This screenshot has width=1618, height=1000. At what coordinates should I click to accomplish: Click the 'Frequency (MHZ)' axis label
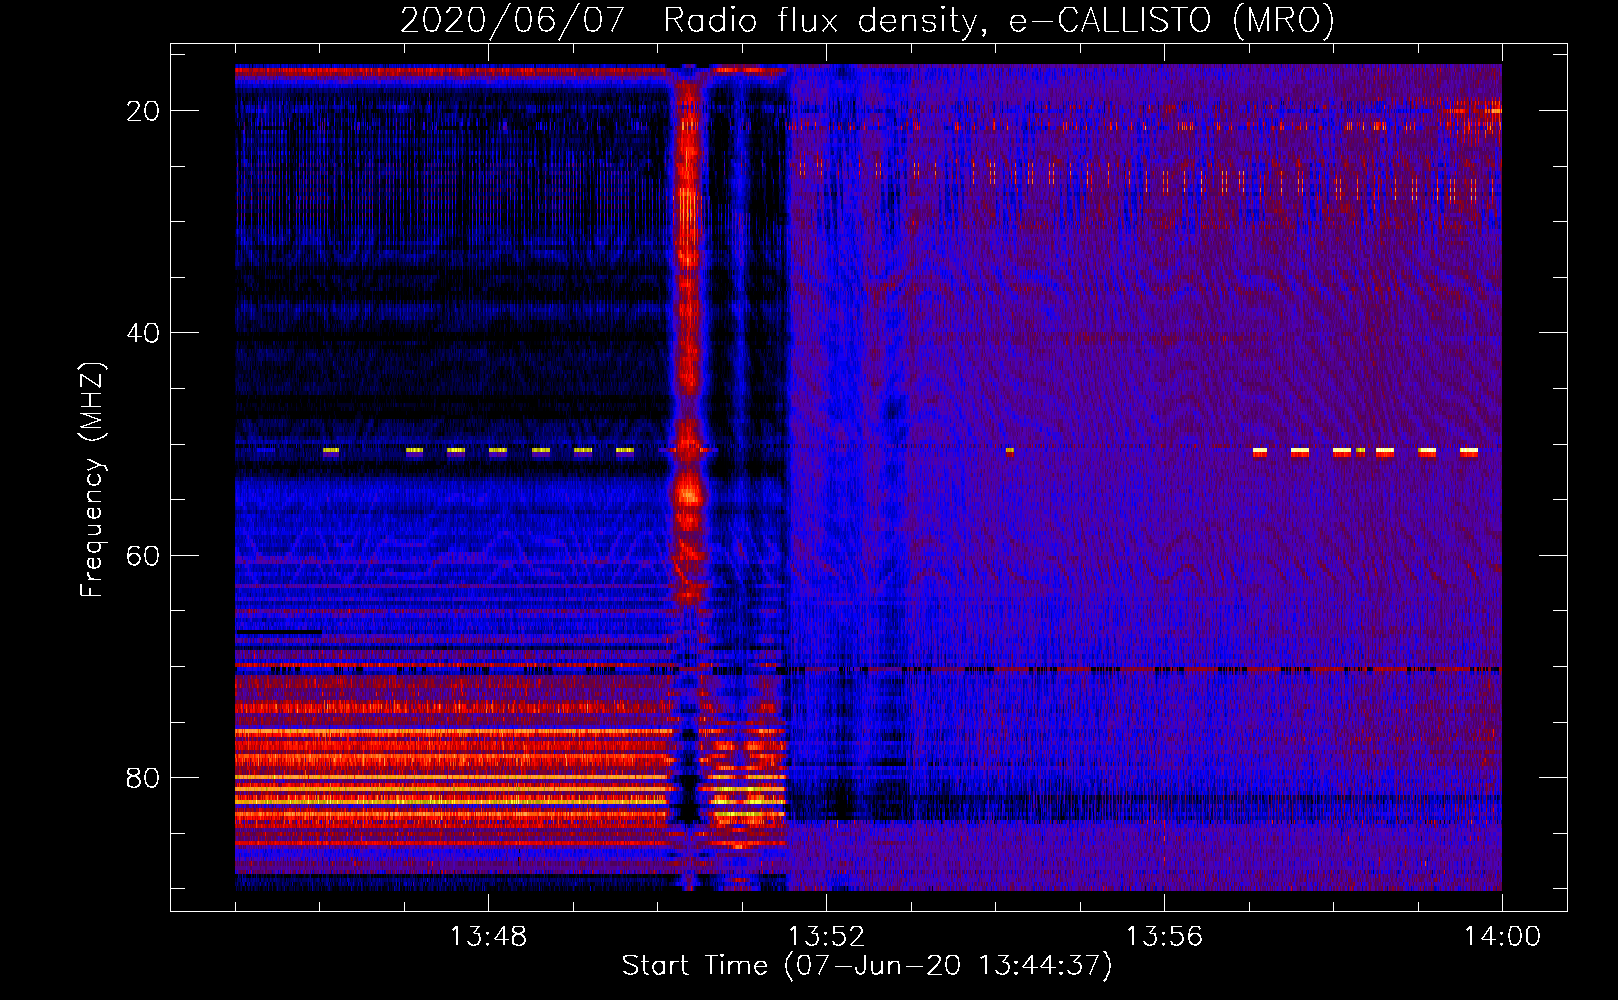pos(92,480)
